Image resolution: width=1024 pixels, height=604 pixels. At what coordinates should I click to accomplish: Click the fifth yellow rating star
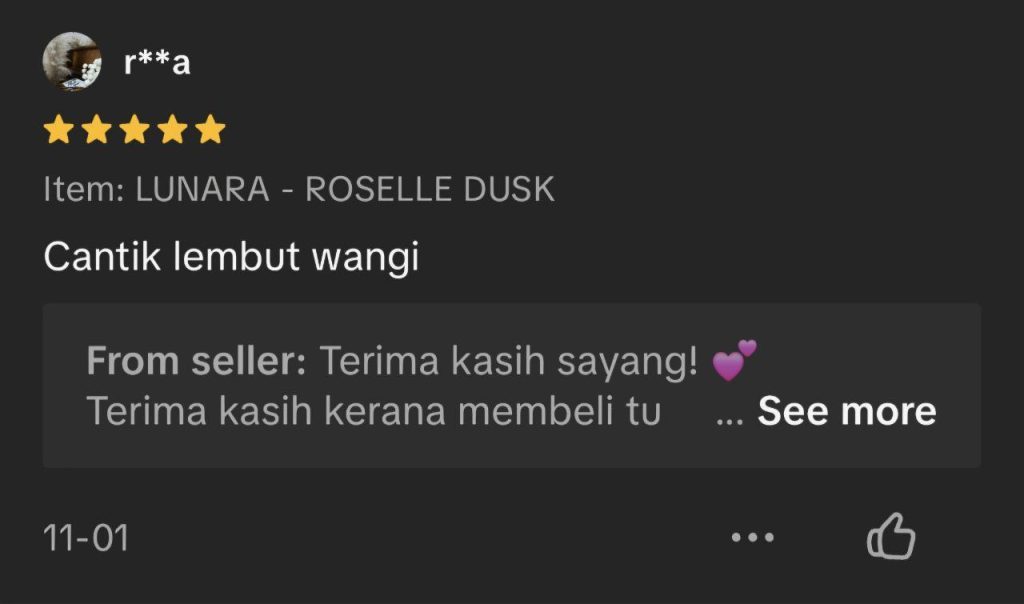pos(210,129)
